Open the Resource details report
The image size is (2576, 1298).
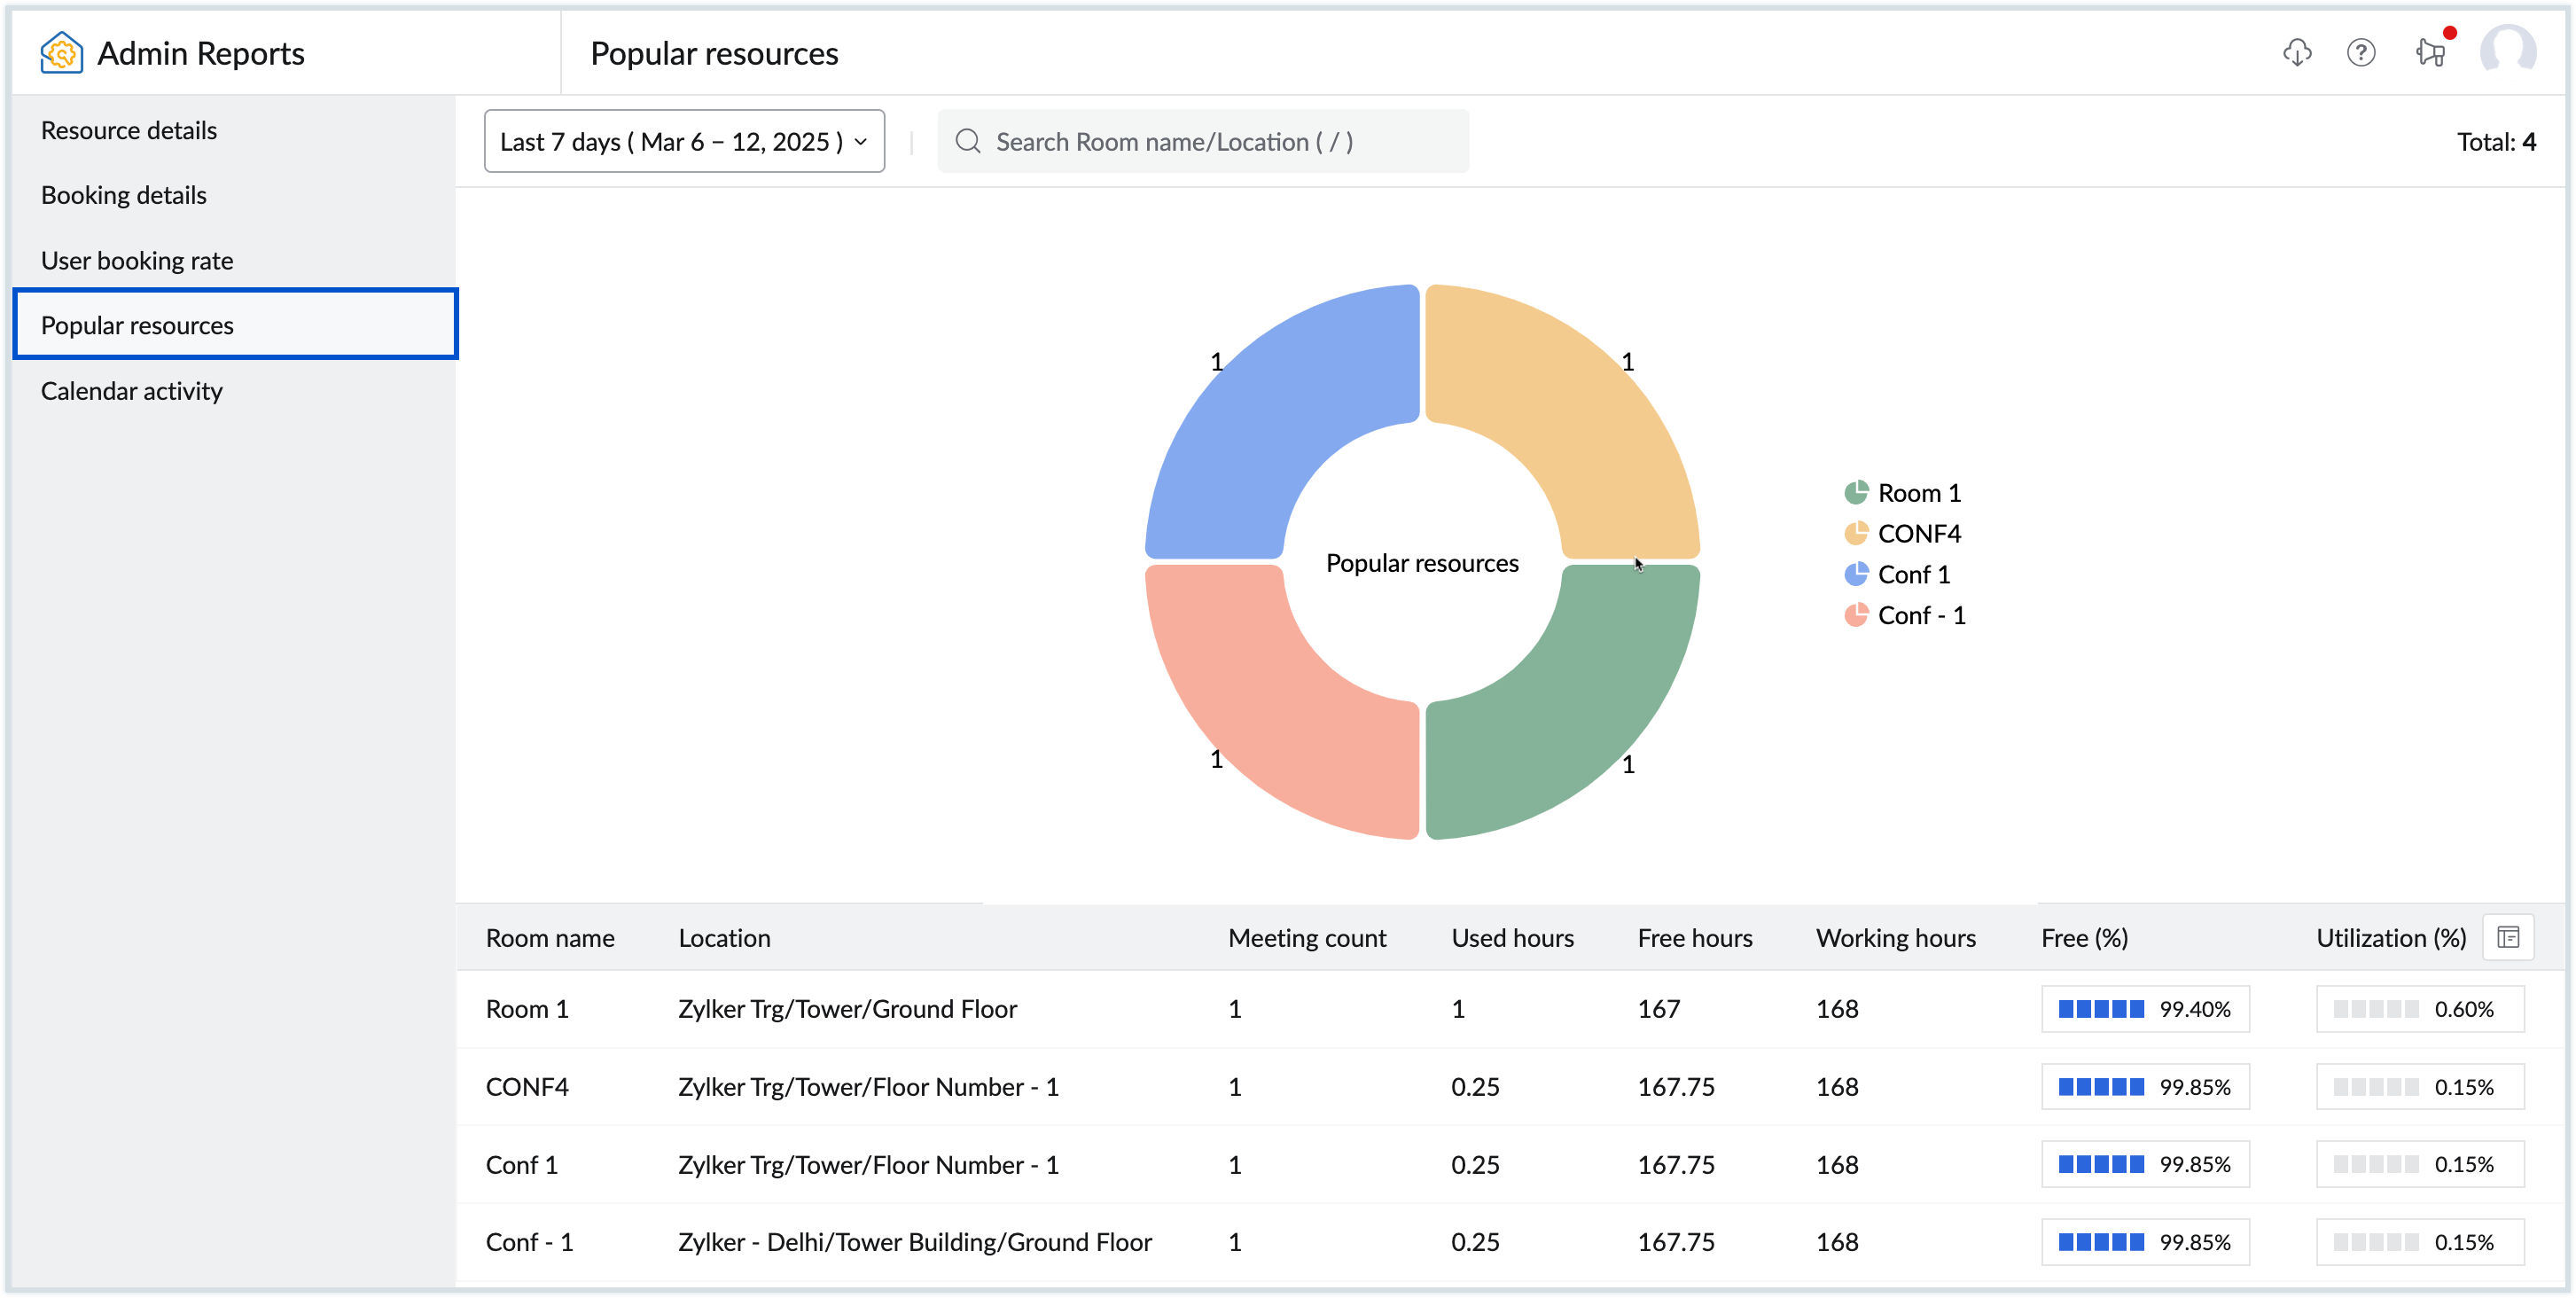click(x=129, y=129)
